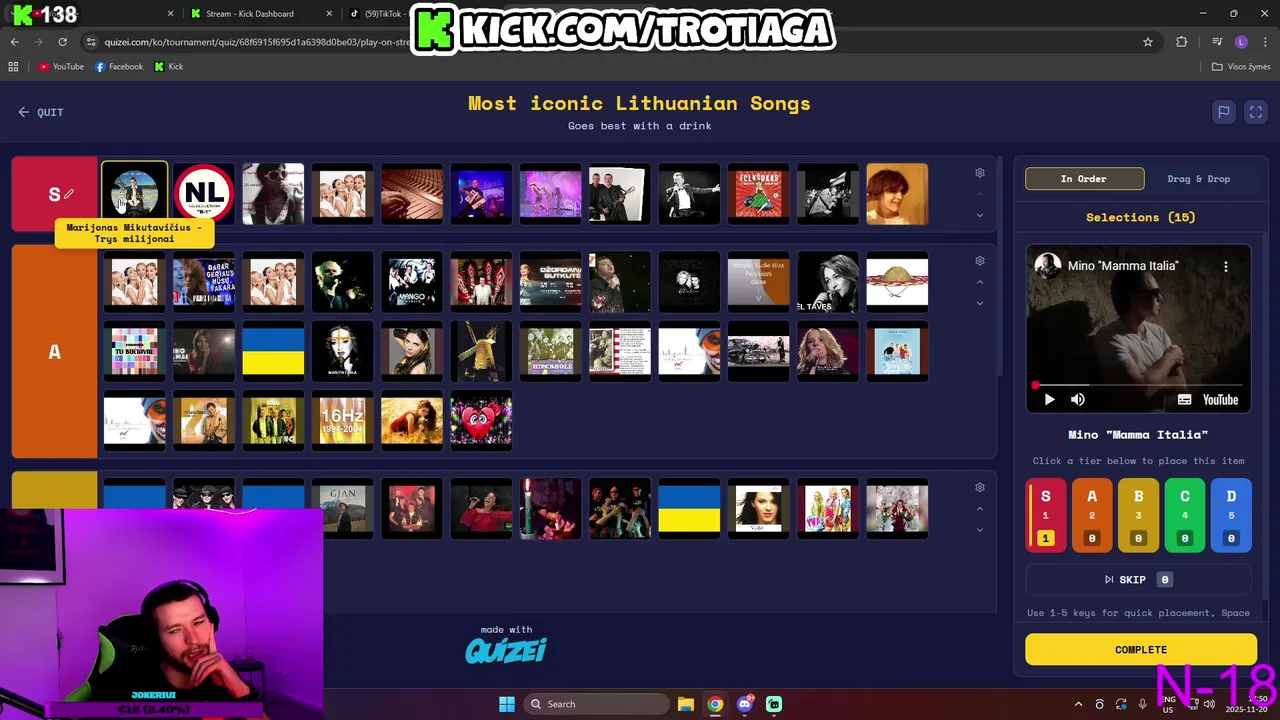Place the item in the C tier

click(x=1185, y=515)
